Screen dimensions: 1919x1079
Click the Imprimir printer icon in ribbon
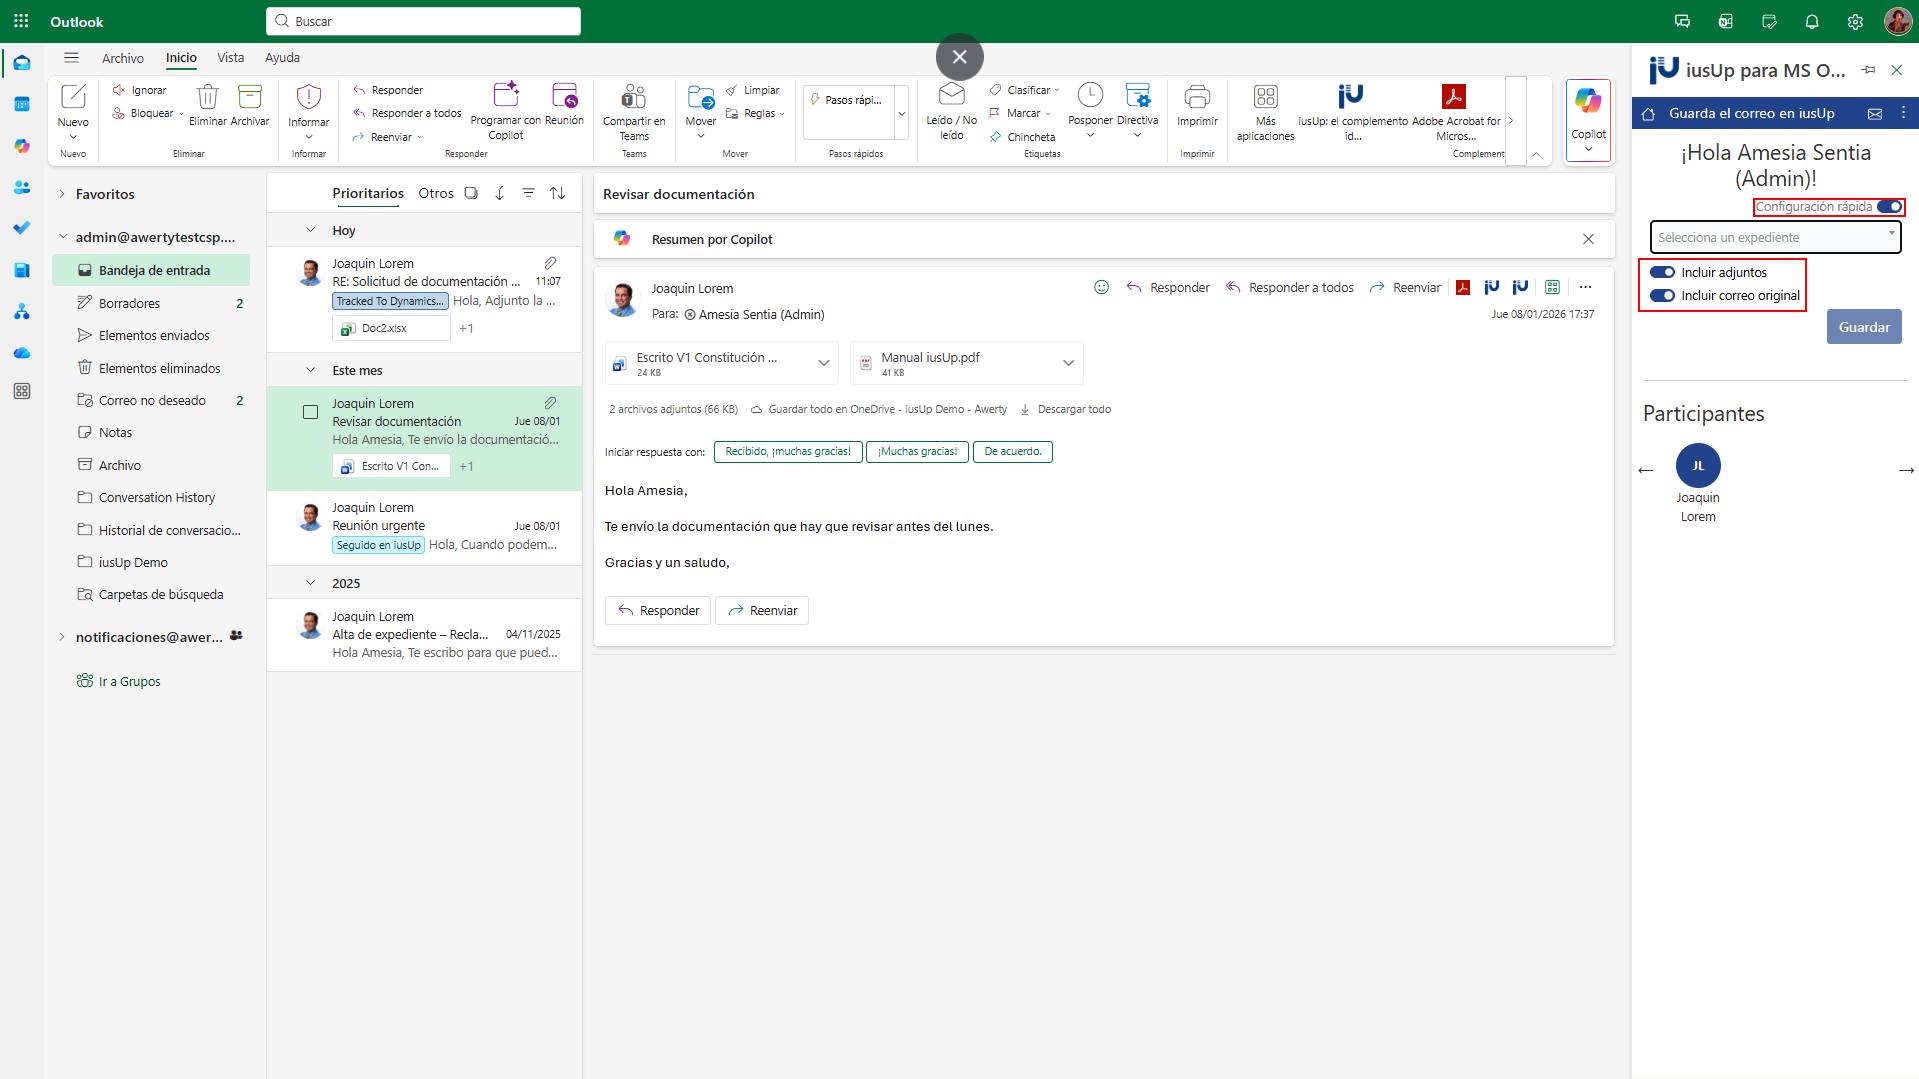1196,97
